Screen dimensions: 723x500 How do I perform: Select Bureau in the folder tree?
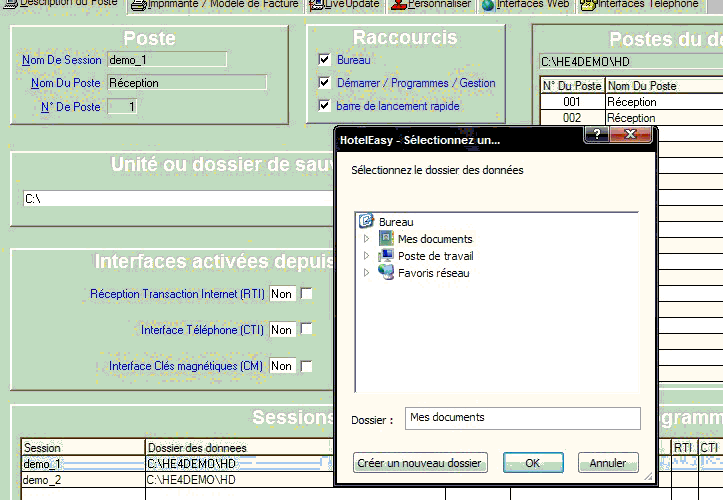coord(396,222)
